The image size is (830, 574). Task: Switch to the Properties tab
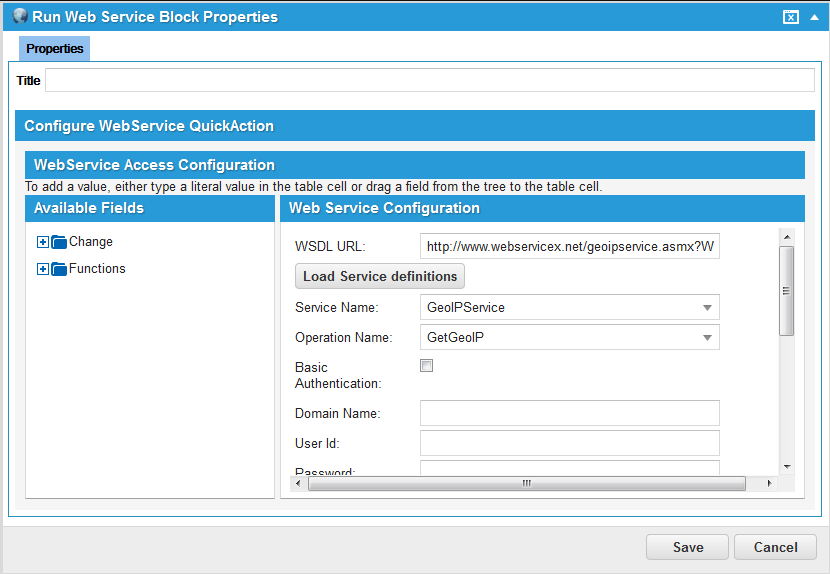54,49
